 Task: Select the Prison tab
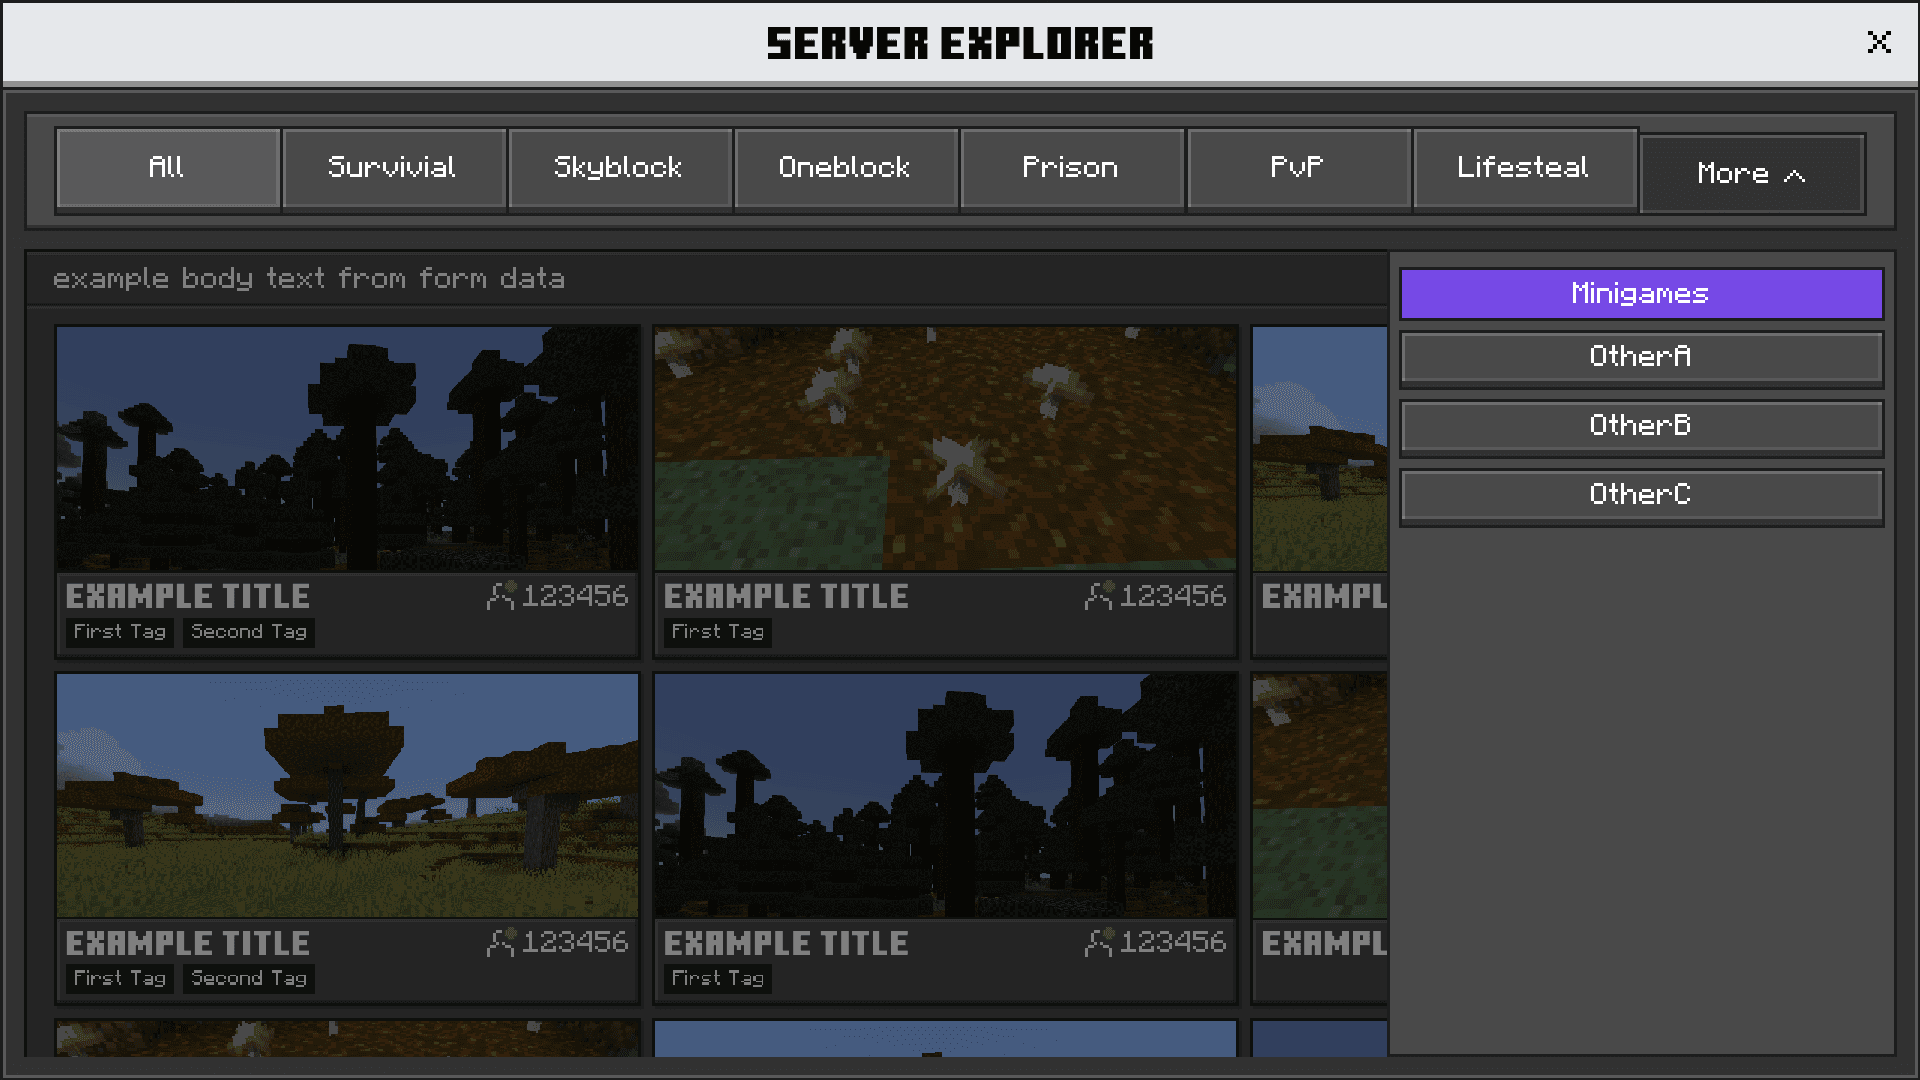pyautogui.click(x=1072, y=168)
